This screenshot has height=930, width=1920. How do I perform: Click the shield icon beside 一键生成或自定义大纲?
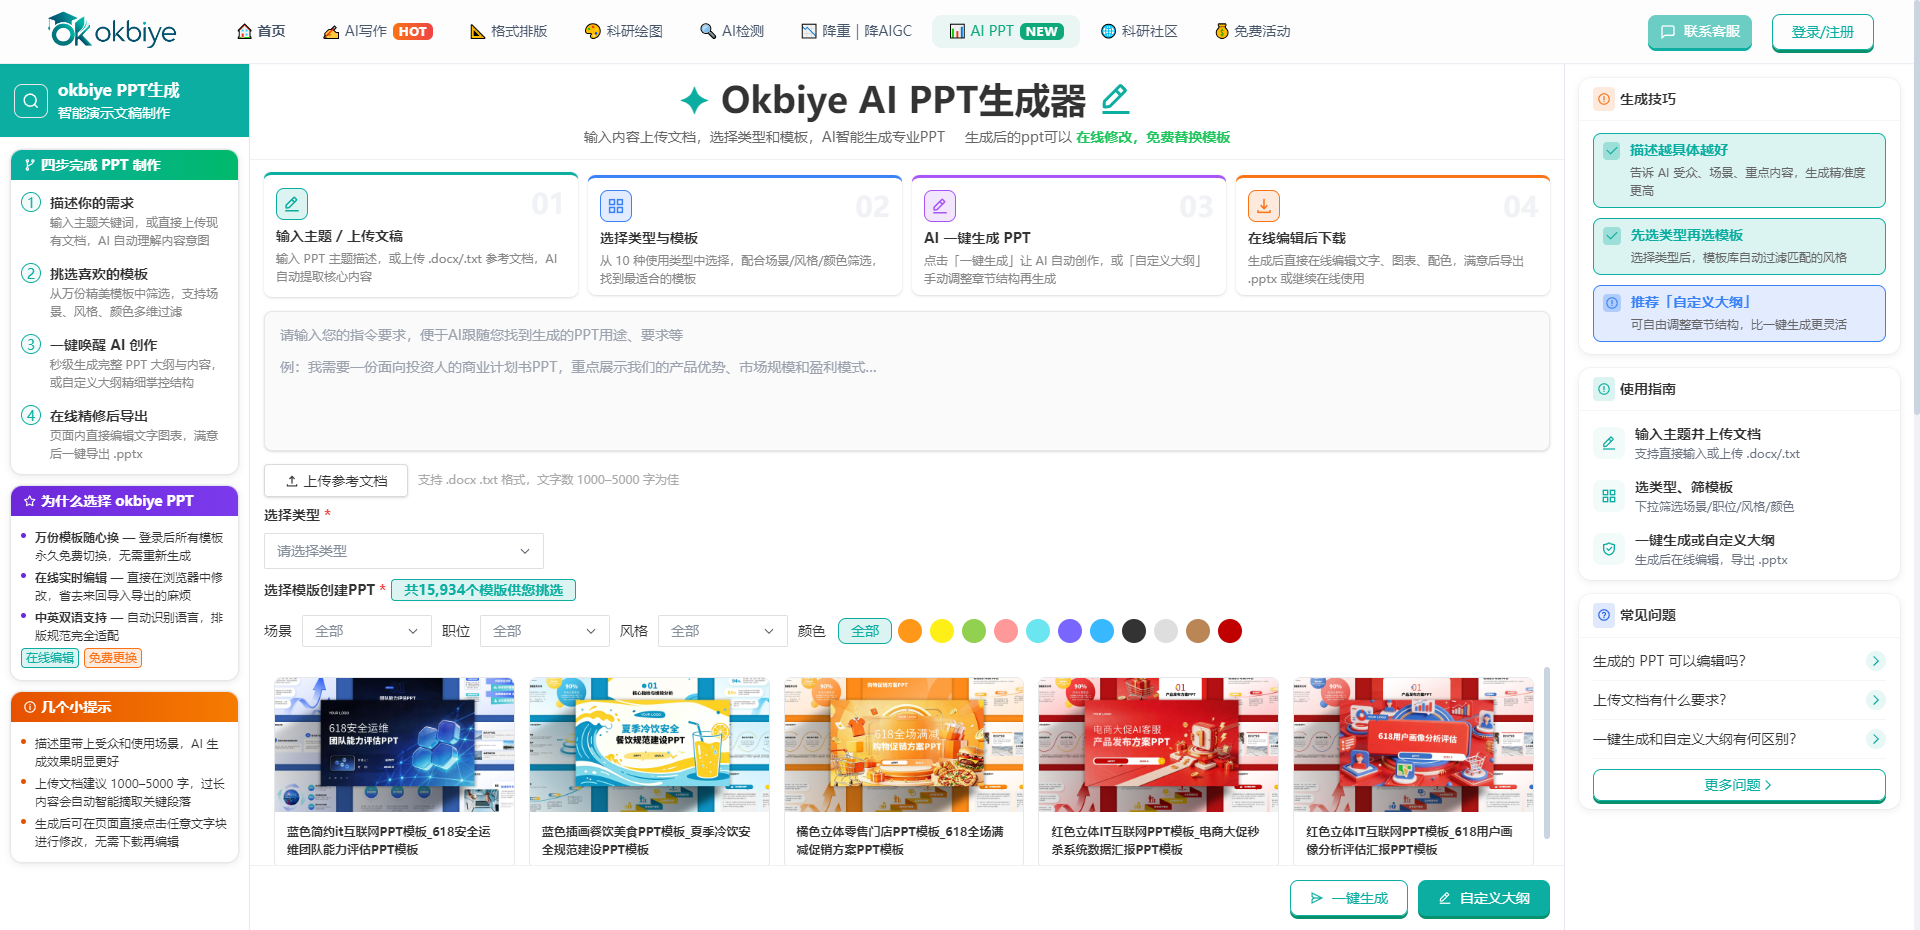1609,549
